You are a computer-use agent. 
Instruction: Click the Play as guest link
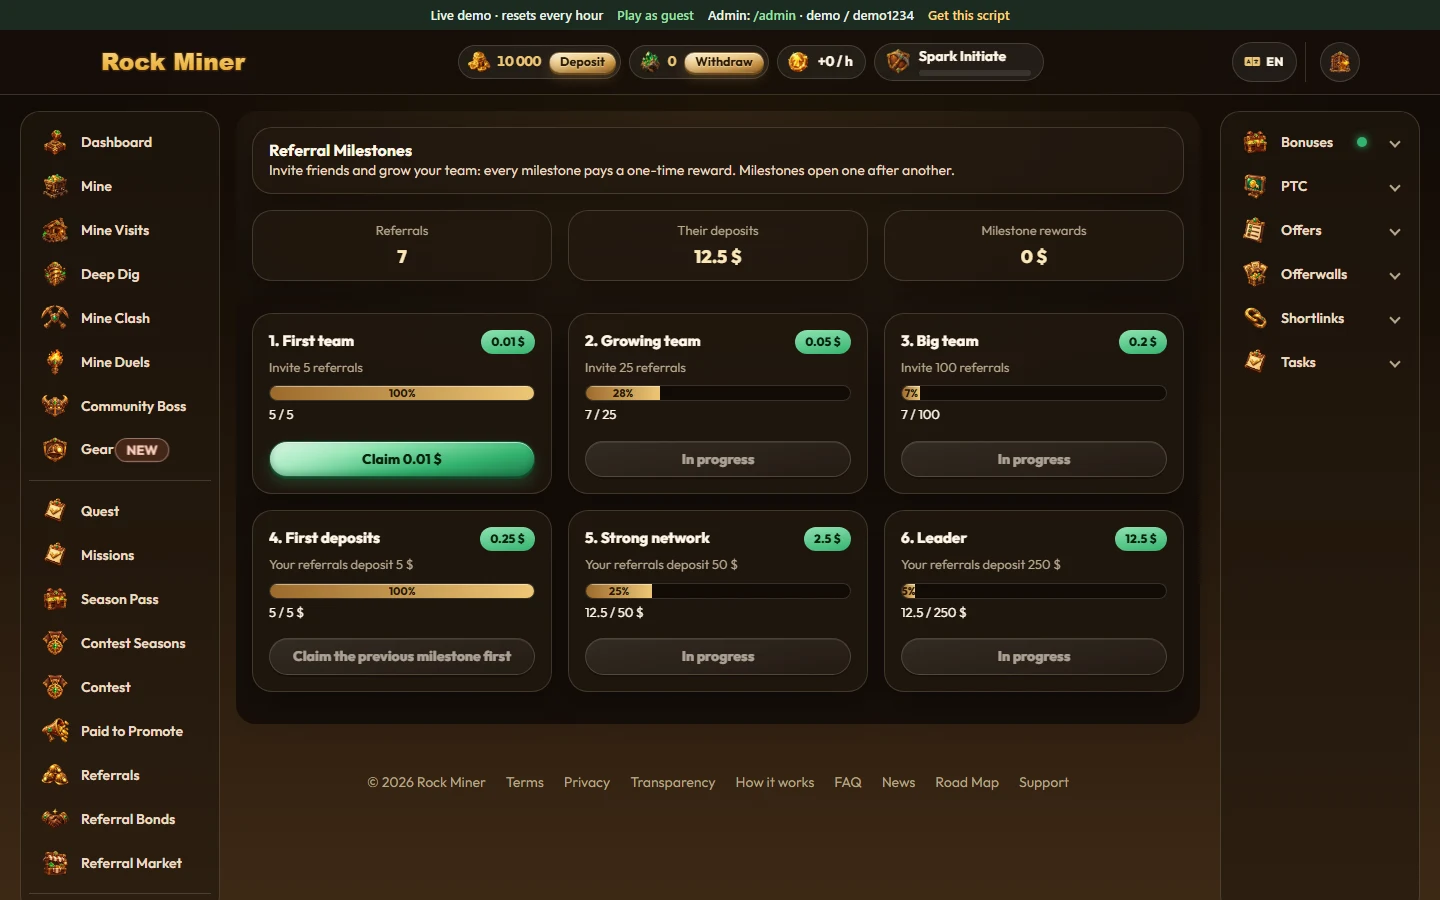coord(655,15)
